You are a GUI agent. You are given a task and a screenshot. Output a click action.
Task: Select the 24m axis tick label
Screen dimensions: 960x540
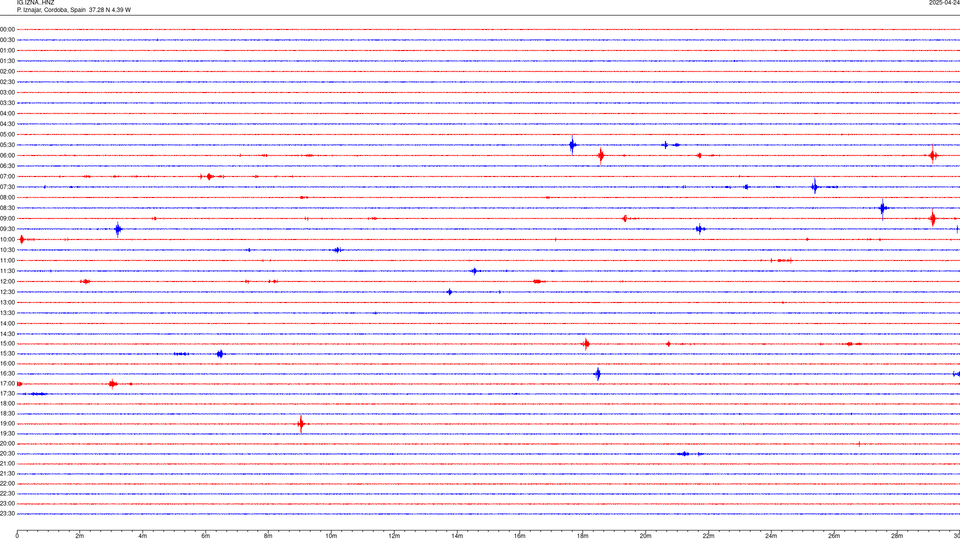[771, 536]
